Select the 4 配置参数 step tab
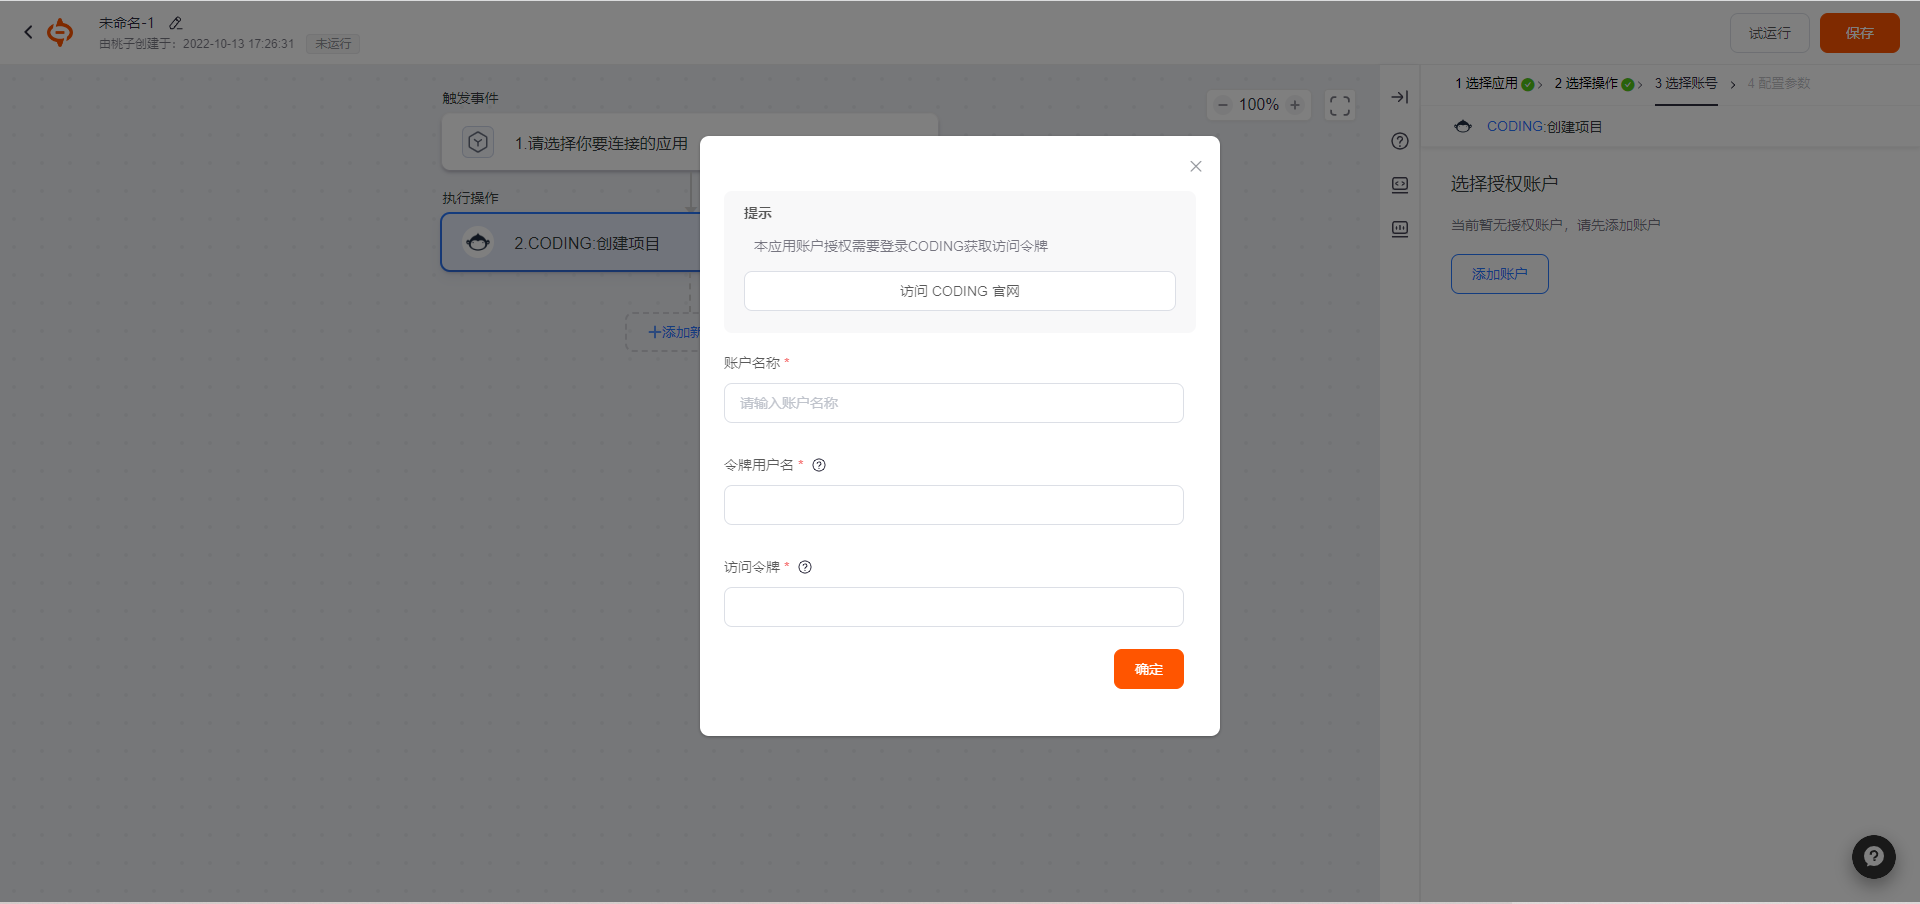The width and height of the screenshot is (1920, 904). 1779,84
